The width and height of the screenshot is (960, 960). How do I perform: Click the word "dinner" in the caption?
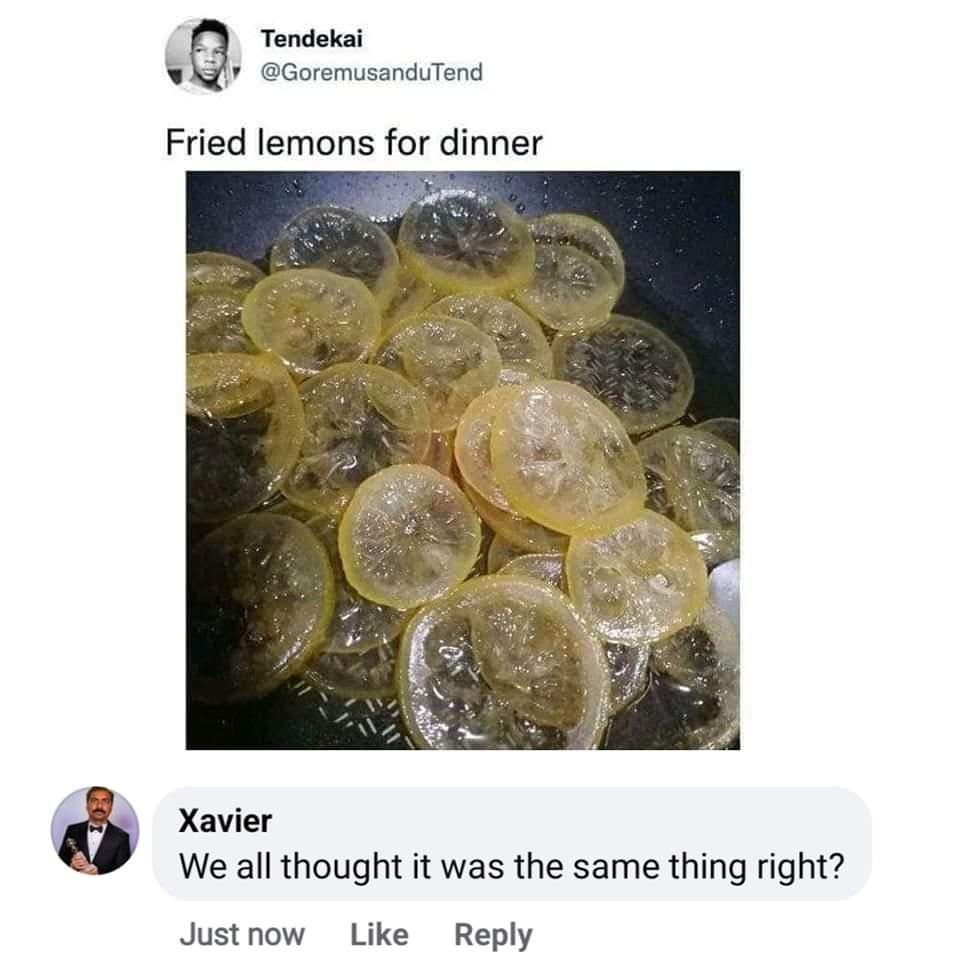490,142
